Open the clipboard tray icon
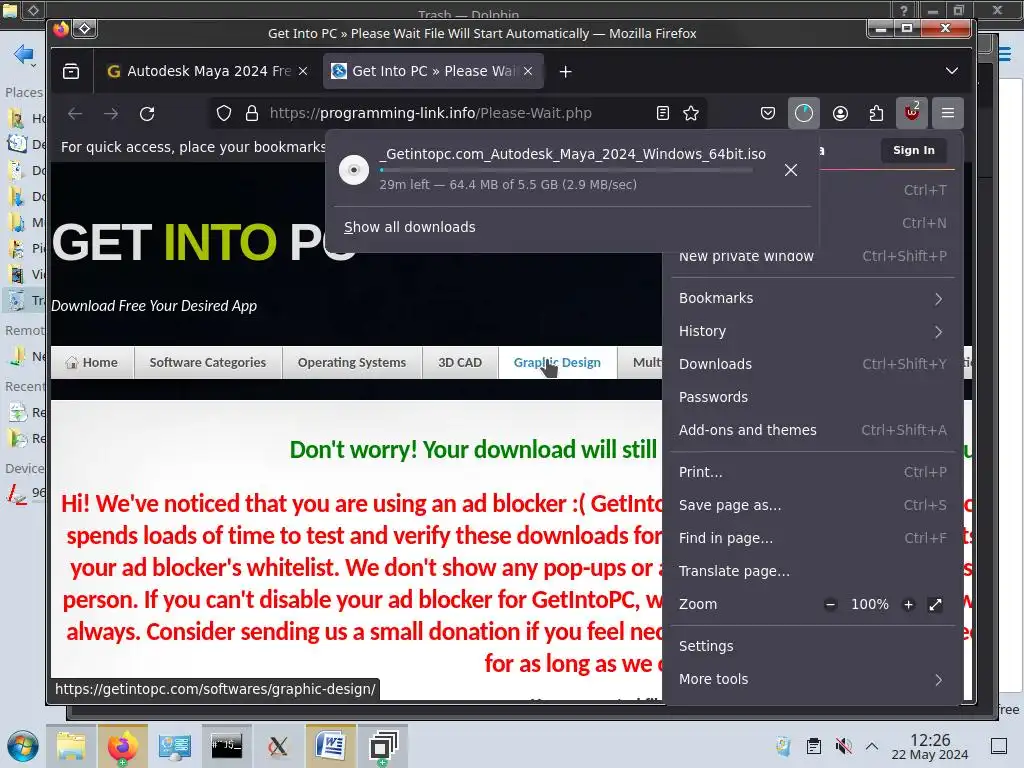Image resolution: width=1024 pixels, height=768 pixels. click(x=814, y=746)
